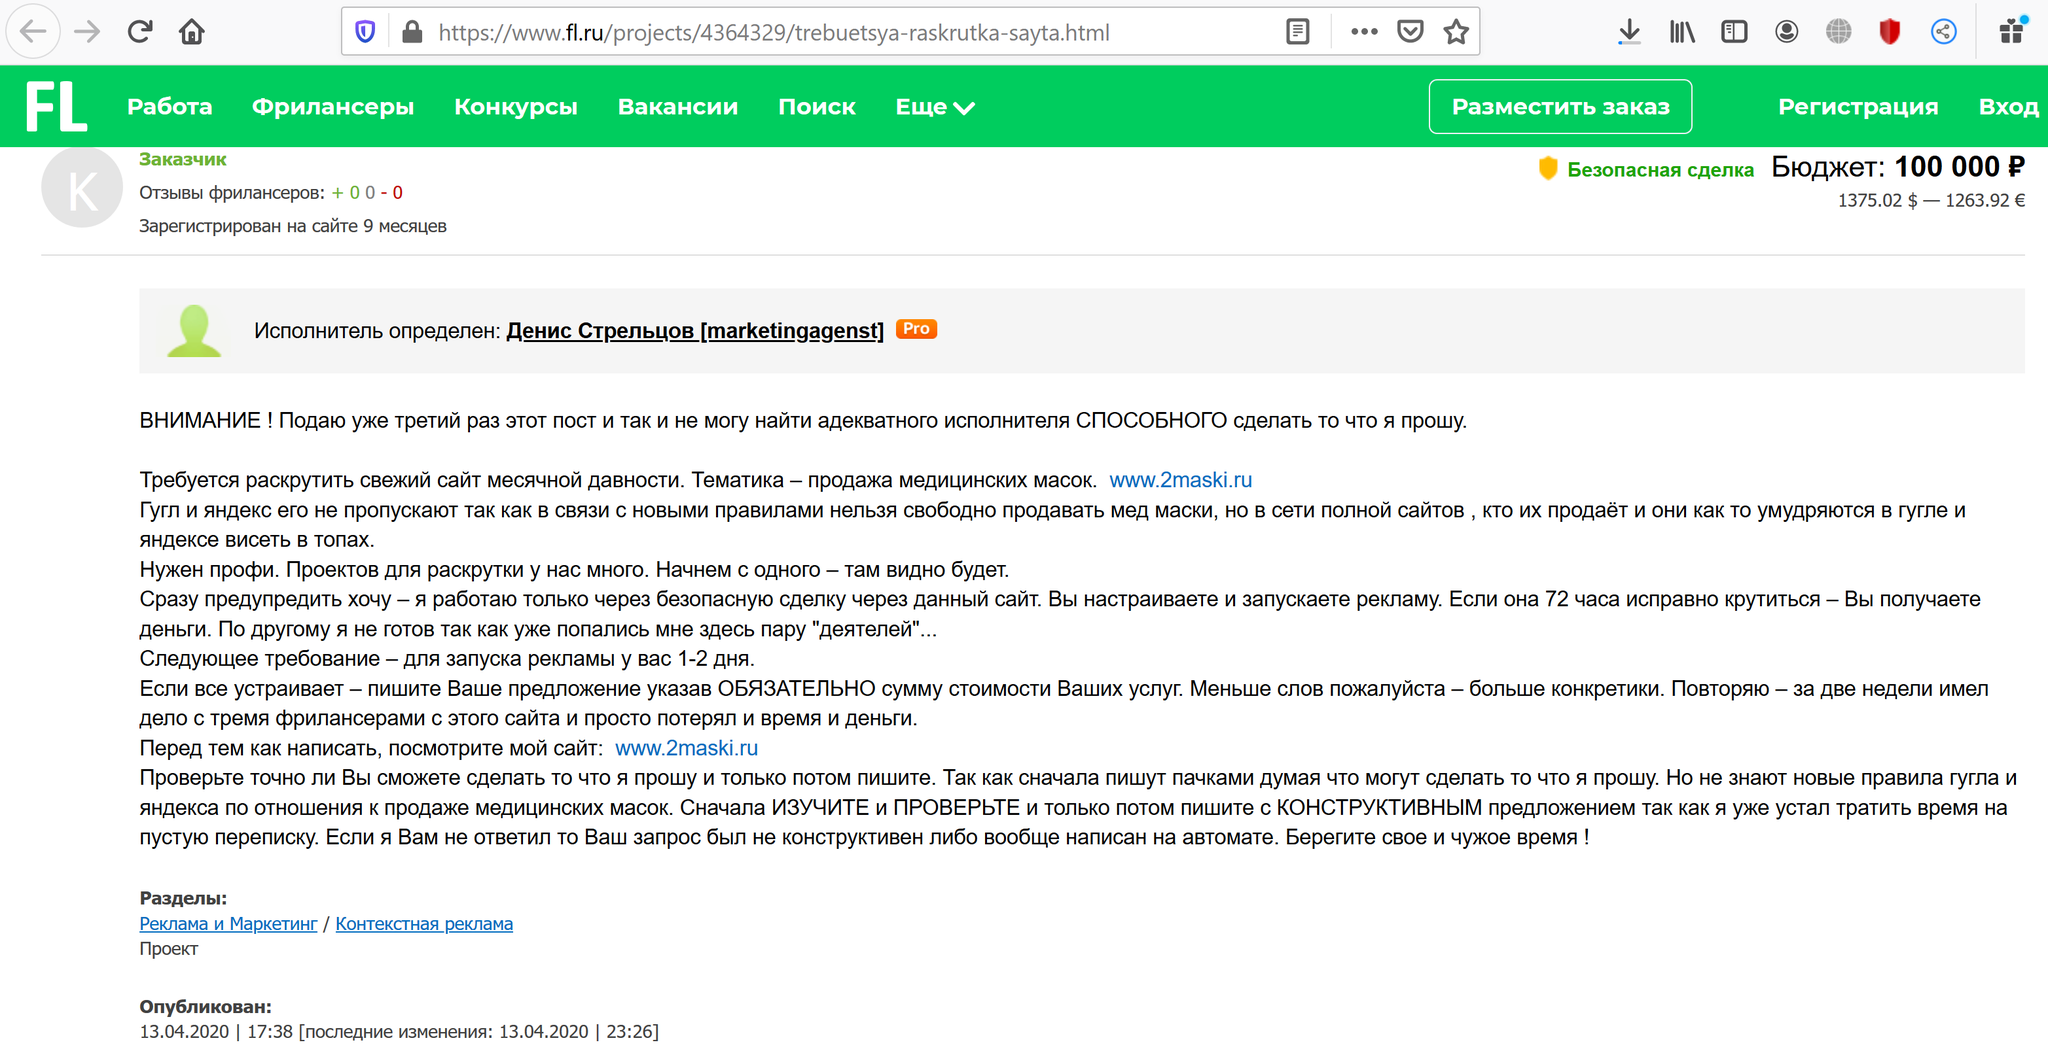Open the Безопасная сделка link
Image resolution: width=2048 pixels, height=1051 pixels.
coord(1660,169)
